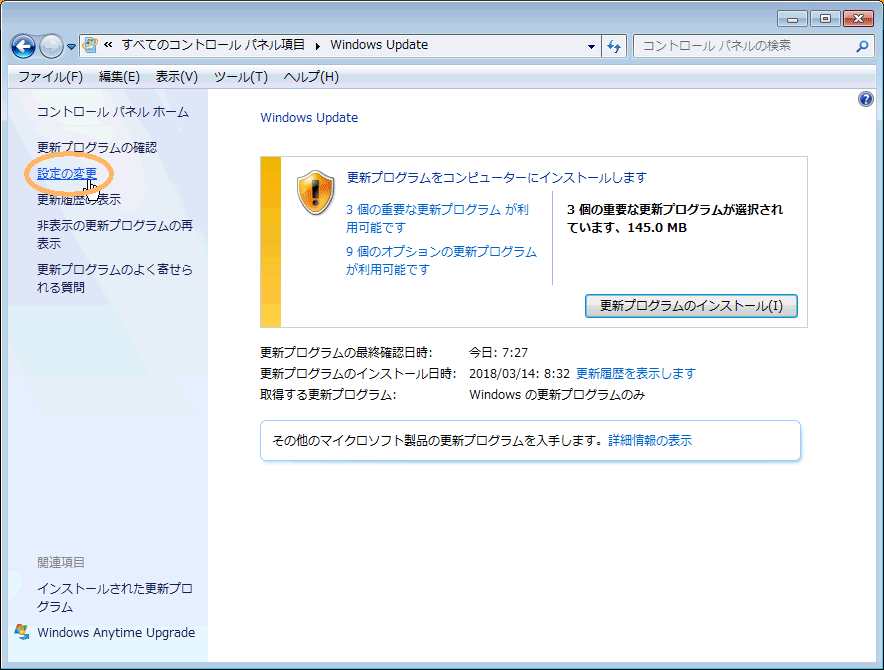The height and width of the screenshot is (670, 884).
Task: Click 更新プログラムをコンピューターにインストールします heading
Action: pyautogui.click(x=497, y=178)
